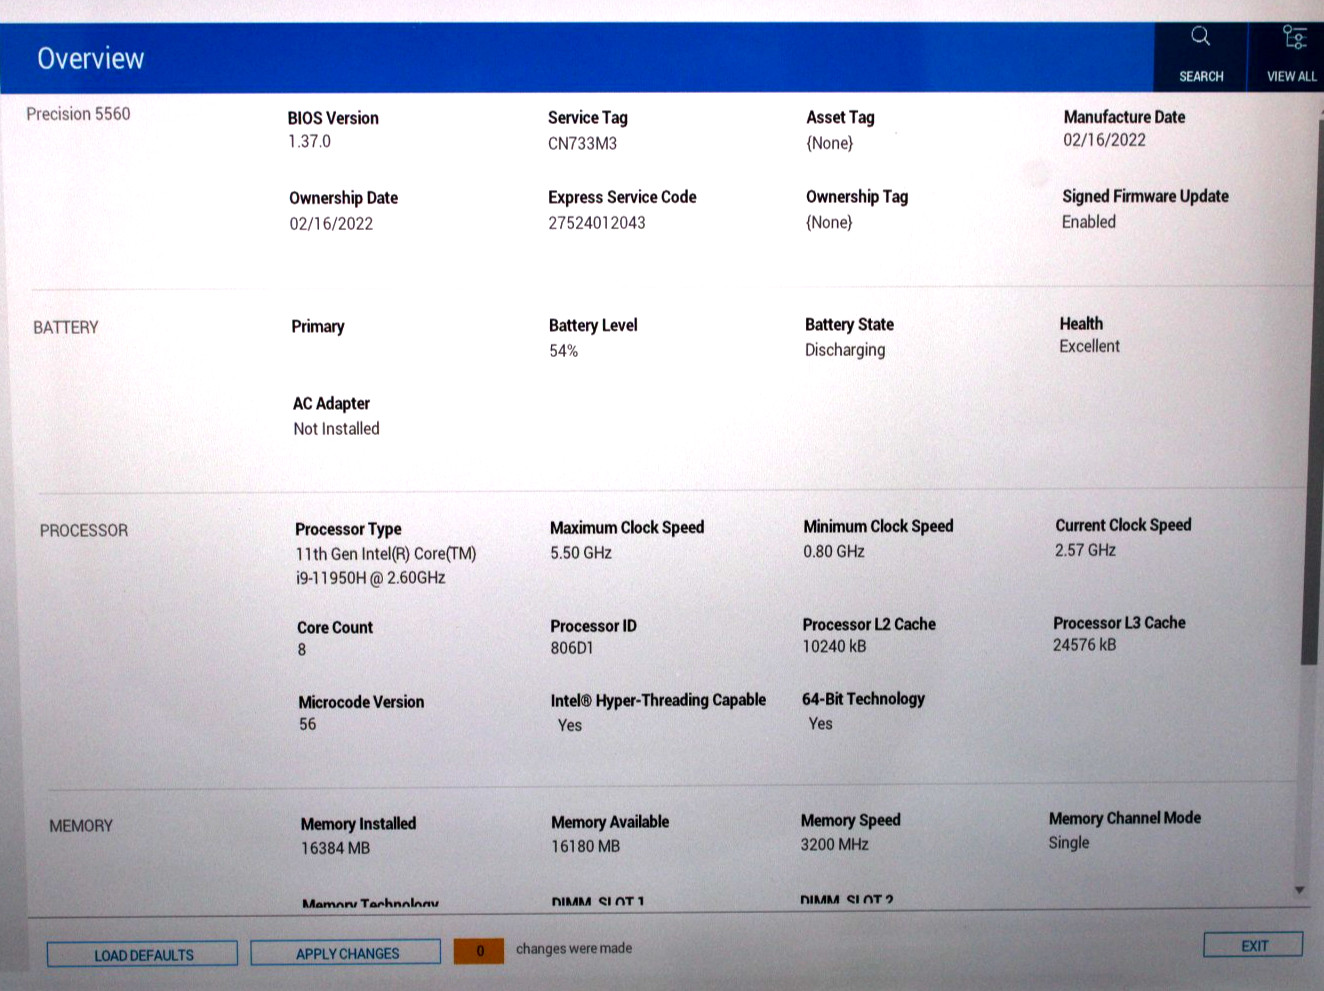Select the MEMORY section heading
This screenshot has width=1324, height=991.
(81, 826)
